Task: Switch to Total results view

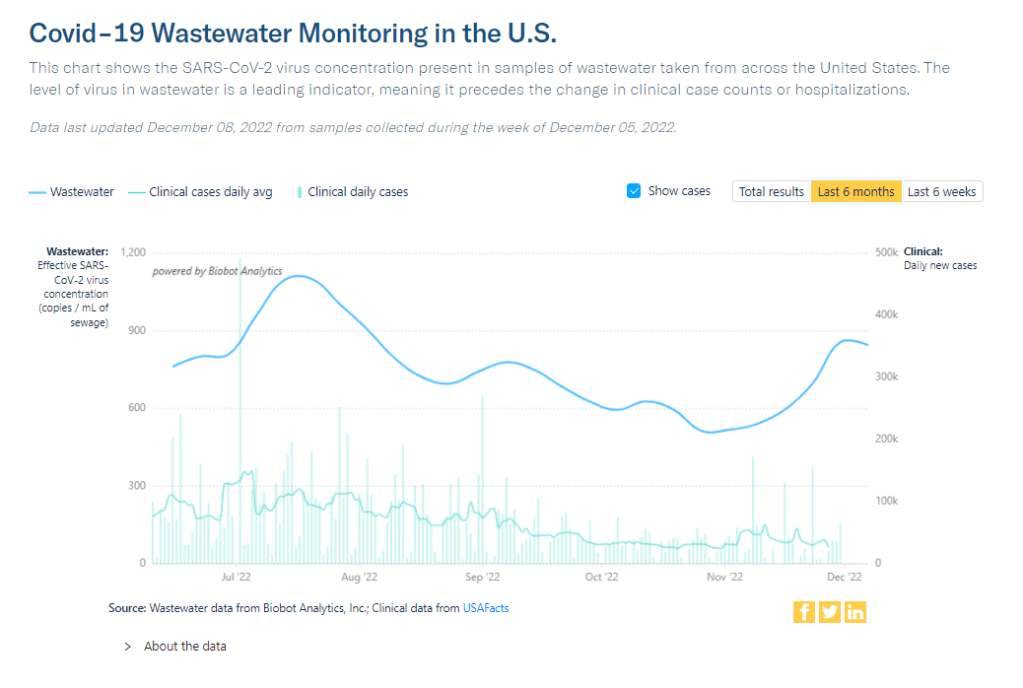Action: [771, 191]
